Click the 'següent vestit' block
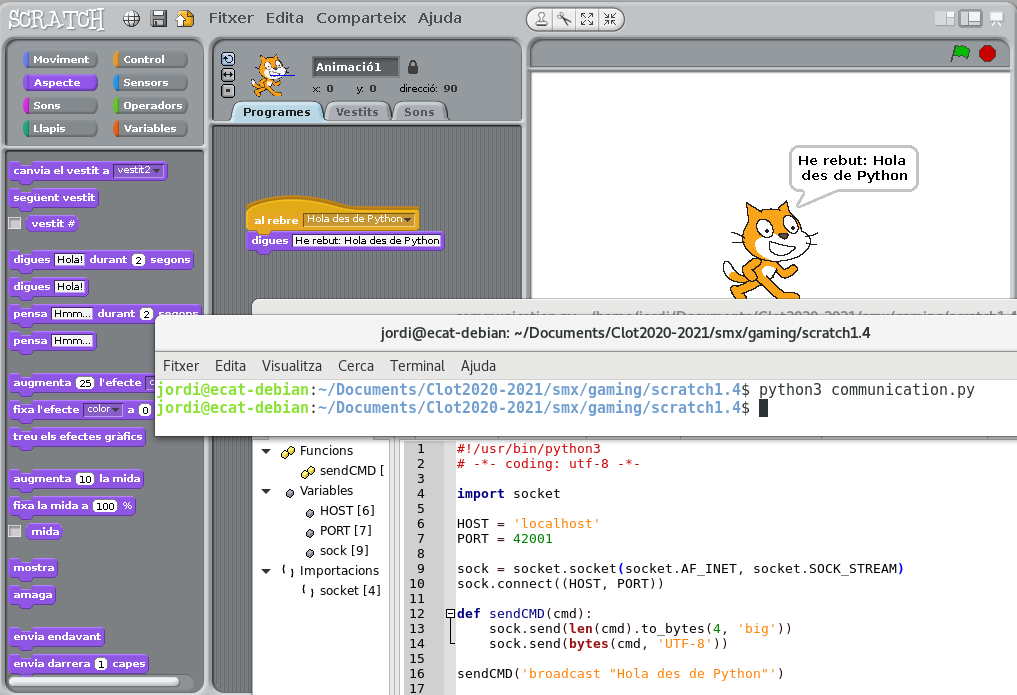 (x=54, y=198)
